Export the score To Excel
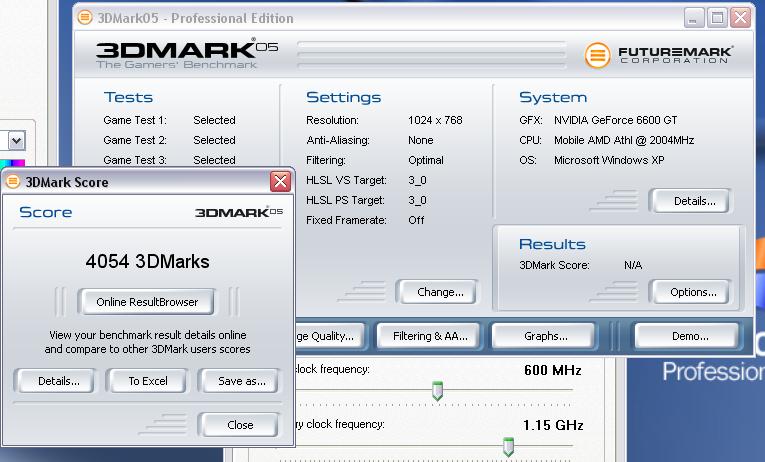The width and height of the screenshot is (765, 462). coord(147,381)
